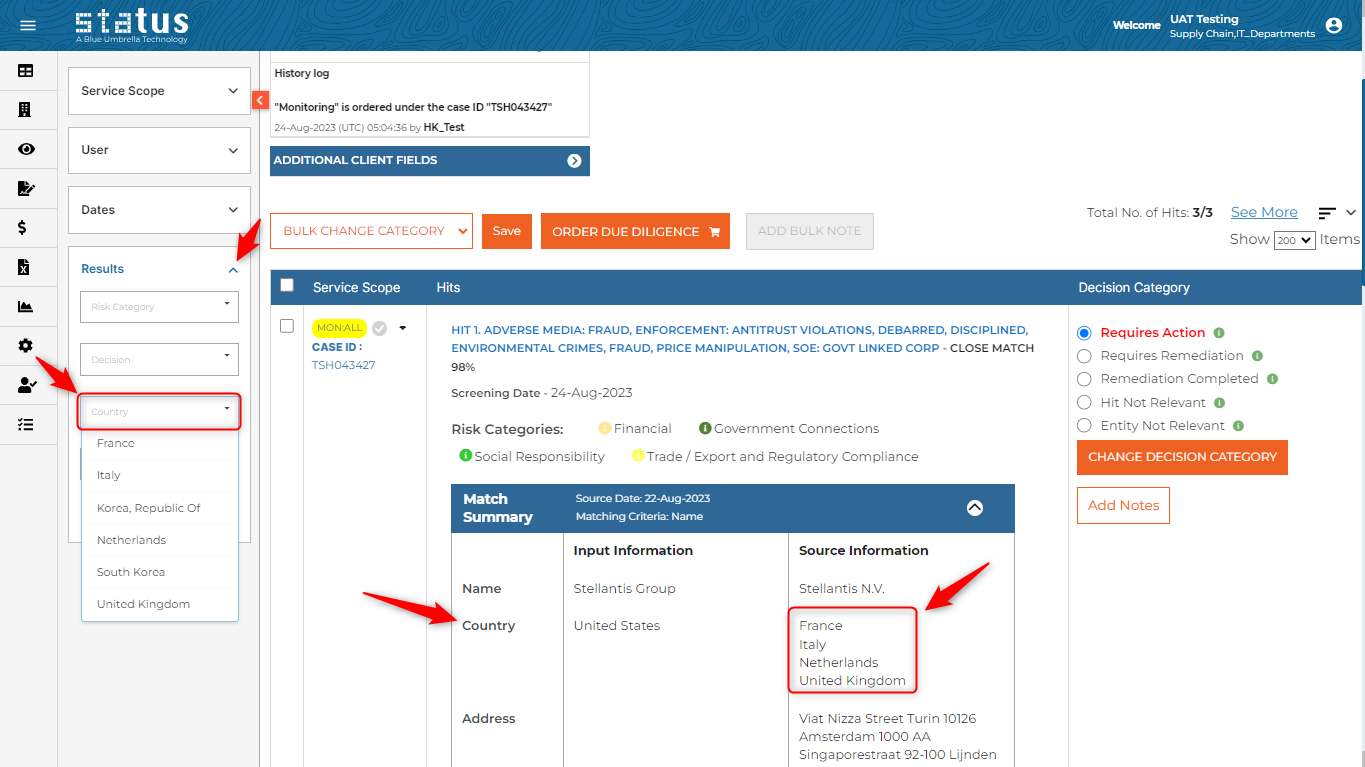The image size is (1365, 767).
Task: Open the hamburger menu in header
Action: (27, 25)
